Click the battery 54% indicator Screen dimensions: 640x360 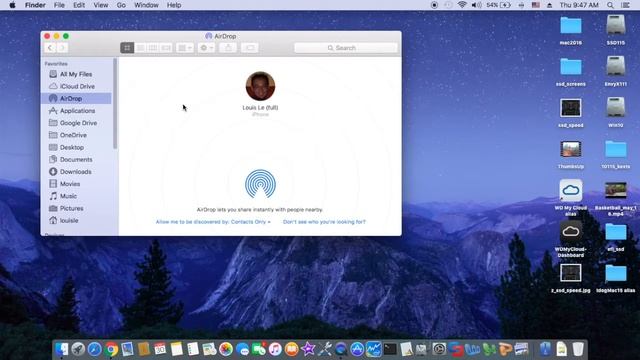click(x=498, y=5)
